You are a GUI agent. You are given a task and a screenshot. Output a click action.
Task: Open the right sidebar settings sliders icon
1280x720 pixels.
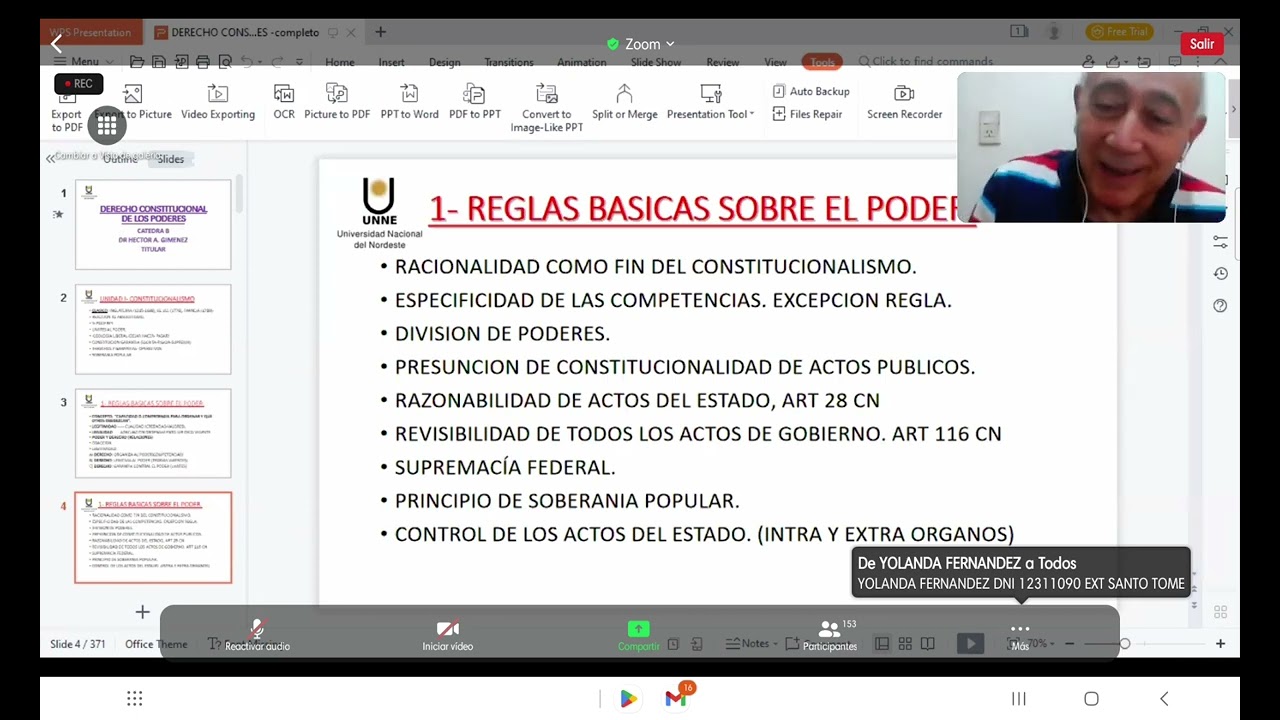click(1220, 242)
